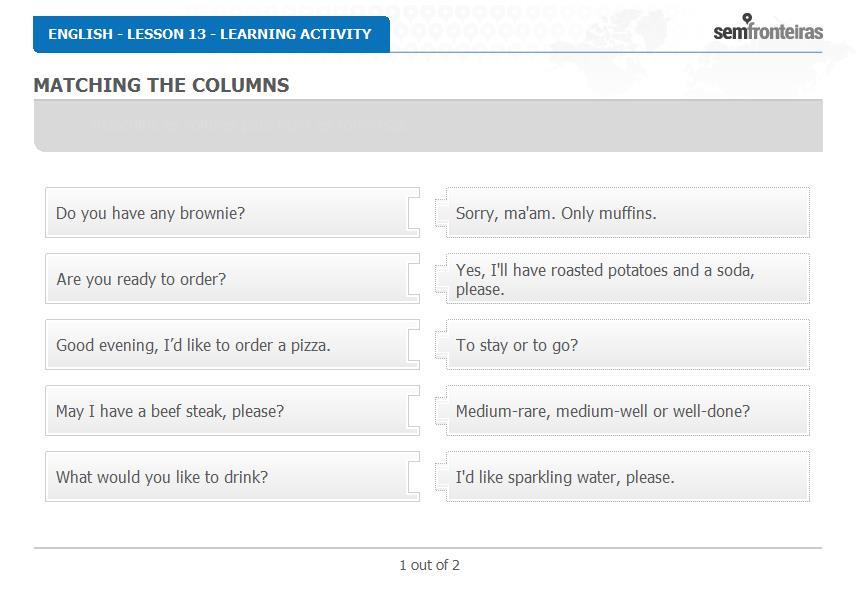The width and height of the screenshot is (860, 600).
Task: Select the 'Do you have any brownie?' card
Action: pyautogui.click(x=233, y=213)
